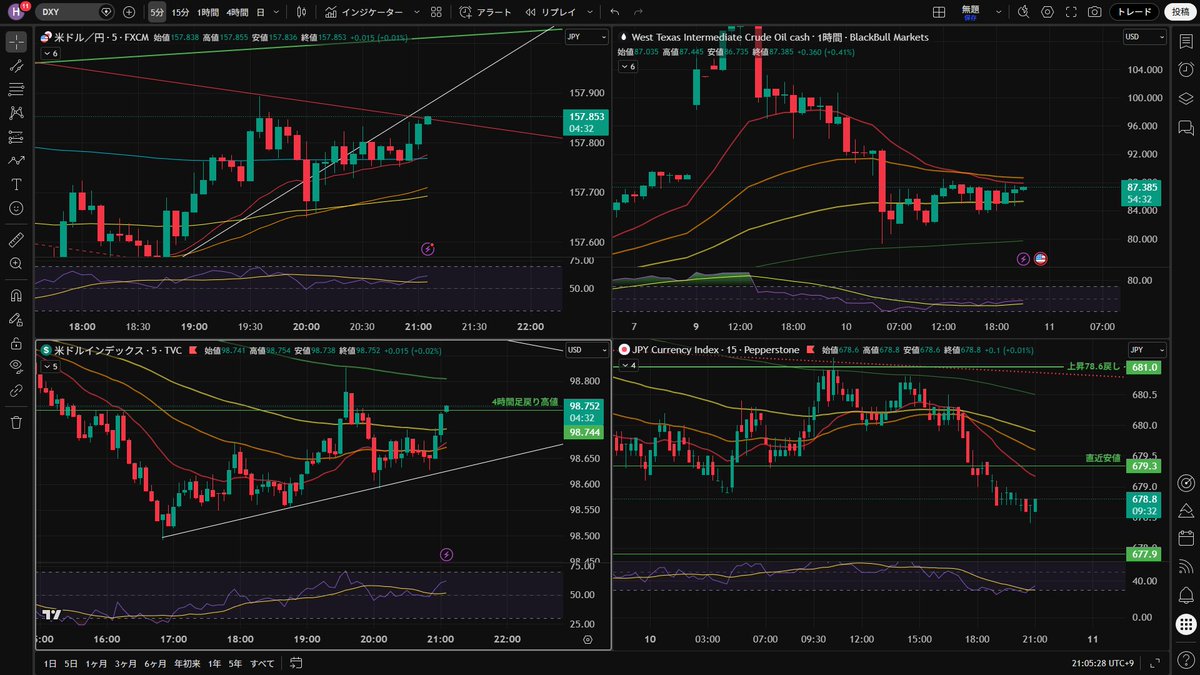Screen dimensions: 1200x675
Task: Click the 無題 layout name to save
Action: click(x=970, y=12)
